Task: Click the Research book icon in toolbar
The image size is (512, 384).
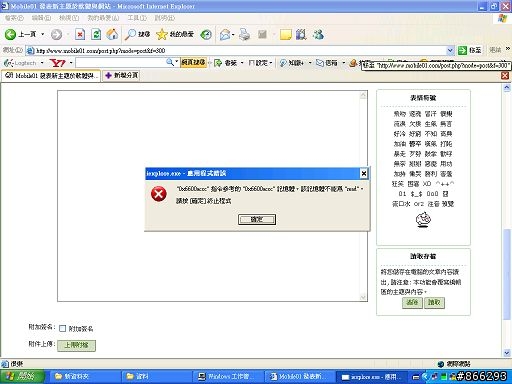Action: point(301,34)
